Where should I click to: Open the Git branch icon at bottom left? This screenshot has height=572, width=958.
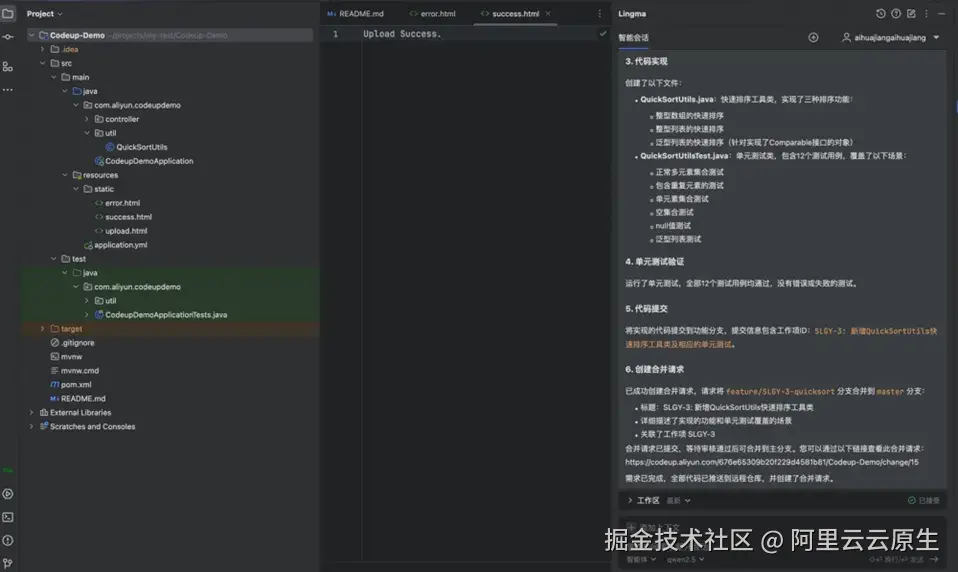click(8, 563)
